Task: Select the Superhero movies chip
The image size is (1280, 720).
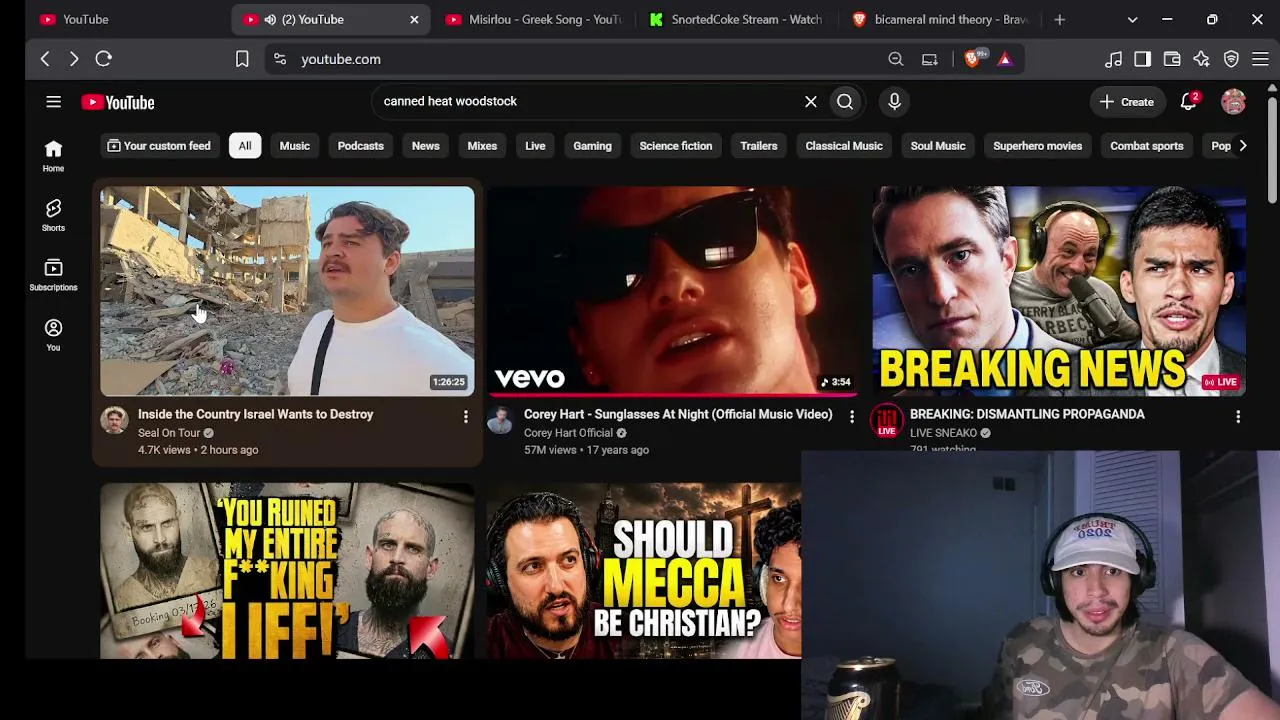Action: (1038, 146)
